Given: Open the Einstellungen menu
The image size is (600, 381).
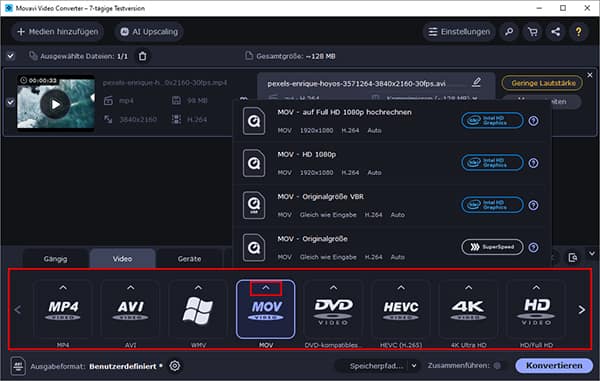Looking at the screenshot, I should 459,32.
